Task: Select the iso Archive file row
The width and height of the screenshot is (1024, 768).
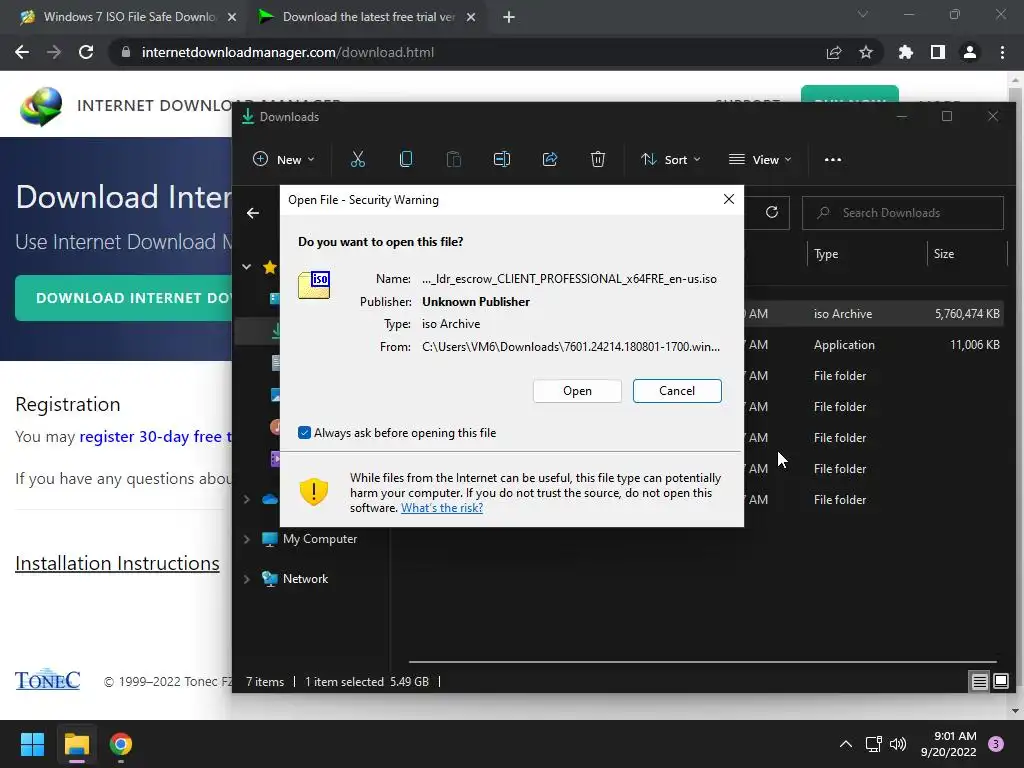Action: tap(874, 314)
